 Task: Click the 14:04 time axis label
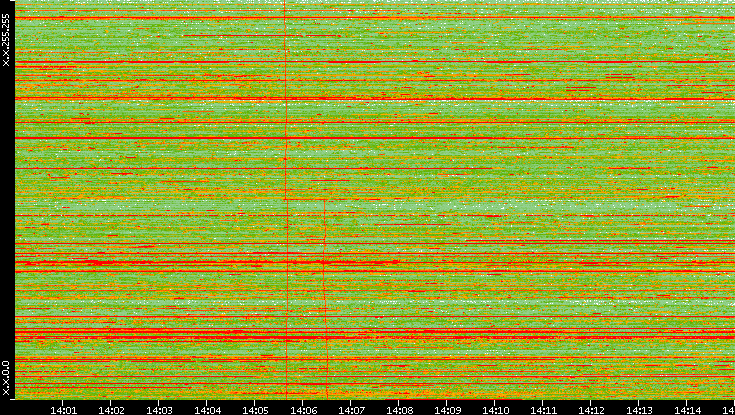pyautogui.click(x=207, y=410)
